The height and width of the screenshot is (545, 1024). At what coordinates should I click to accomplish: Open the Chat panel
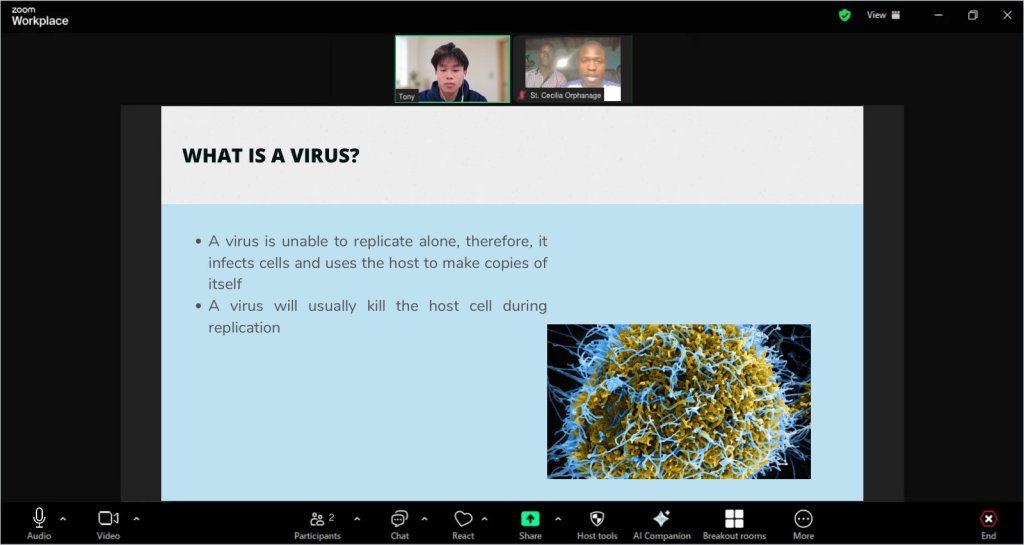[399, 524]
